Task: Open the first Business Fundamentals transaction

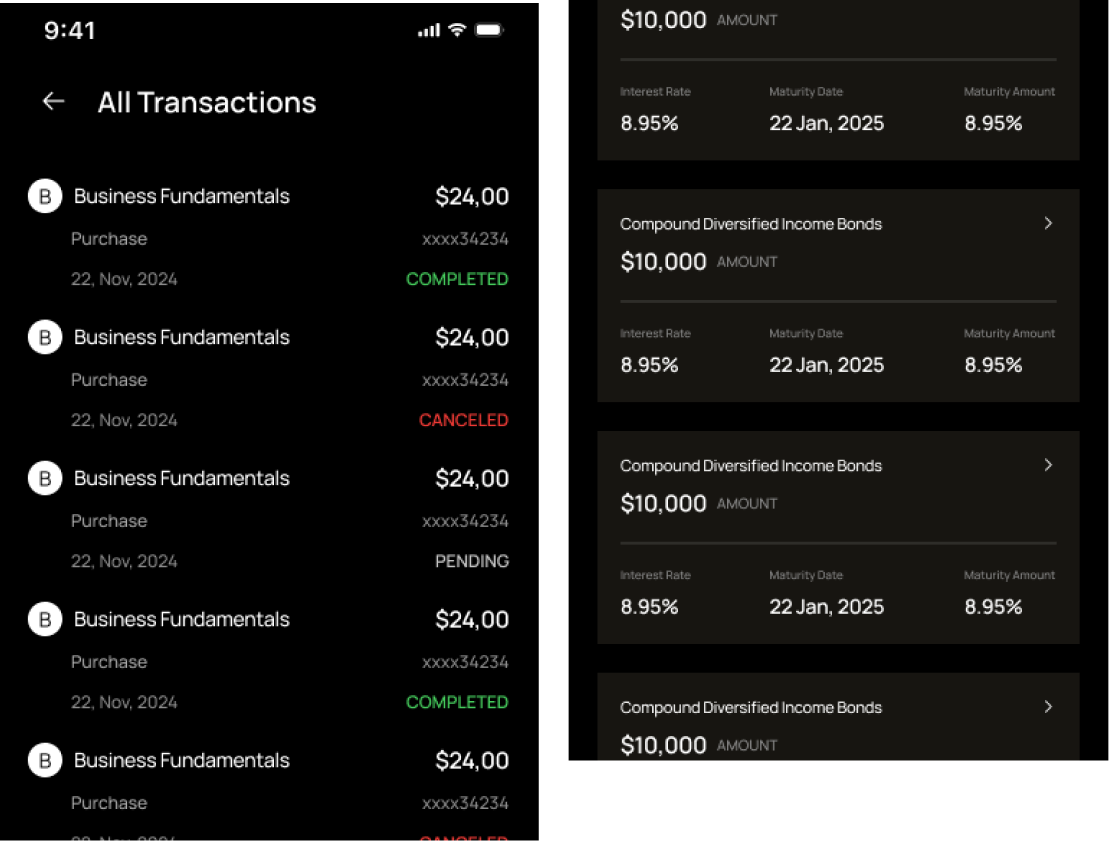Action: coord(269,237)
